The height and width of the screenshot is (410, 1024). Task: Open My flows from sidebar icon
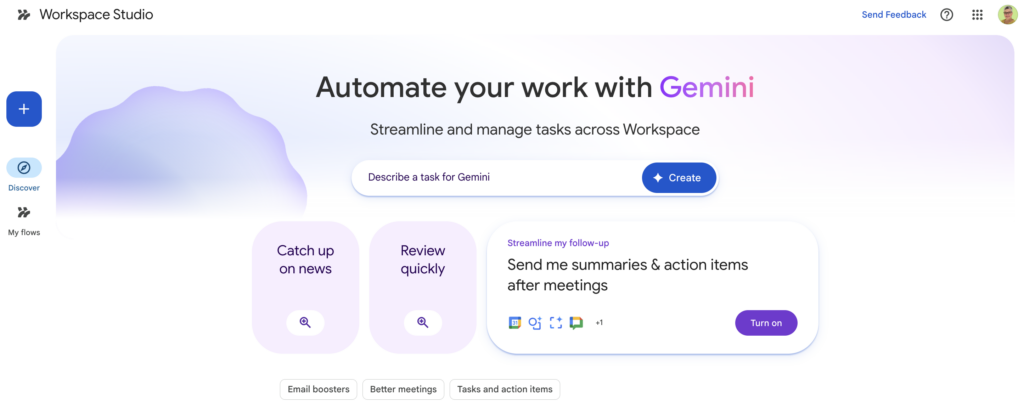tap(24, 212)
